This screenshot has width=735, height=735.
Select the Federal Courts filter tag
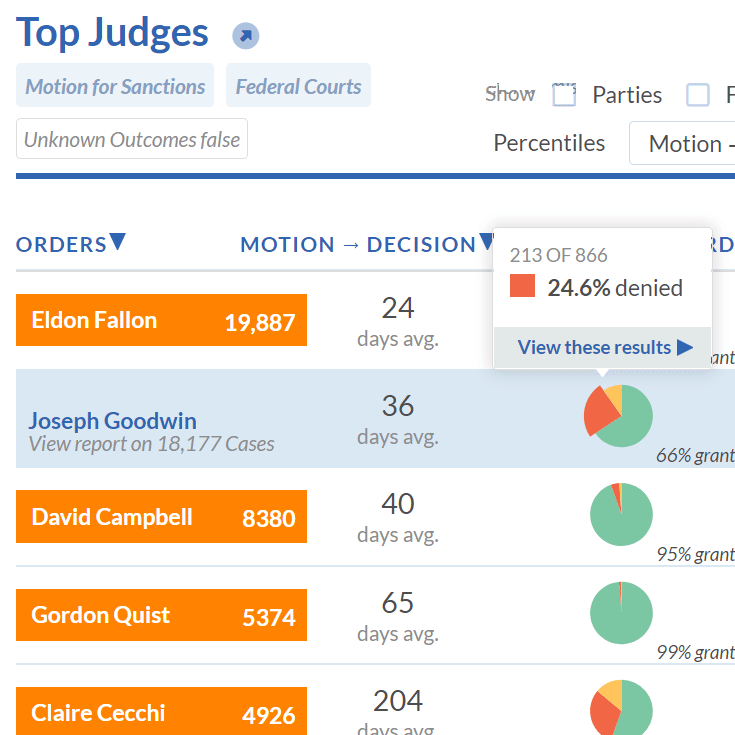click(298, 86)
